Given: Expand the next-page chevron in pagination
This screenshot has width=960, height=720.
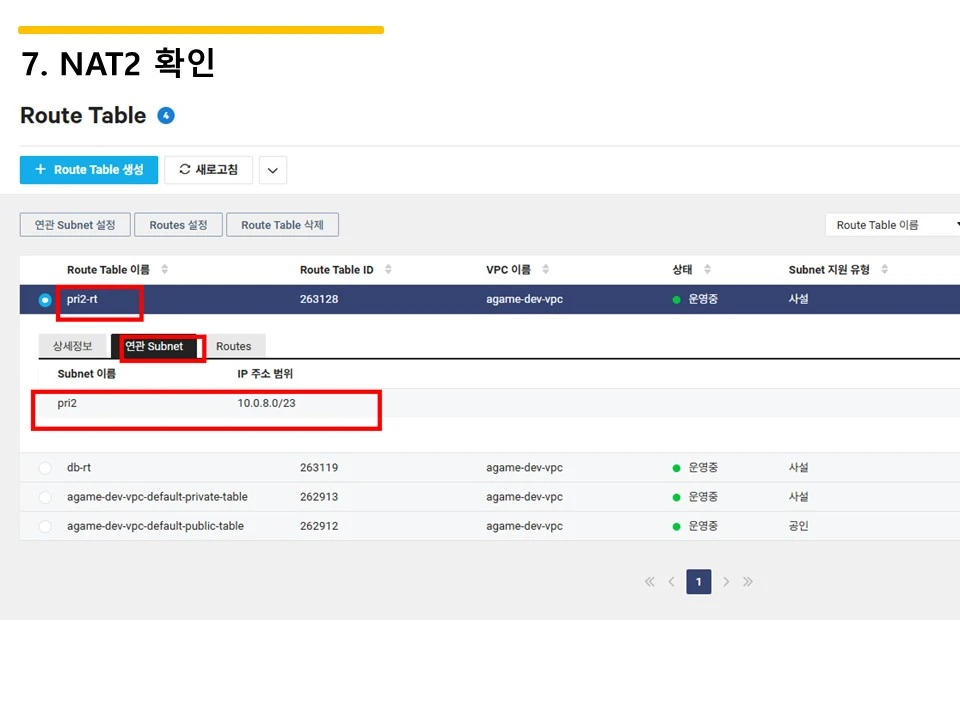Looking at the screenshot, I should point(726,581).
